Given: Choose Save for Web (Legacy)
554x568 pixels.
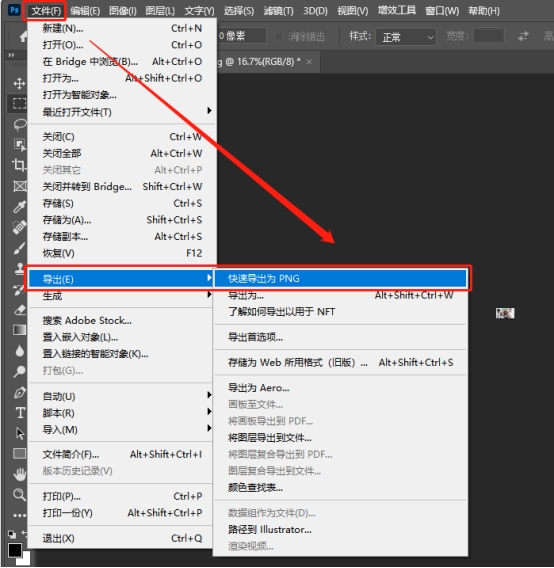Looking at the screenshot, I should 341,362.
